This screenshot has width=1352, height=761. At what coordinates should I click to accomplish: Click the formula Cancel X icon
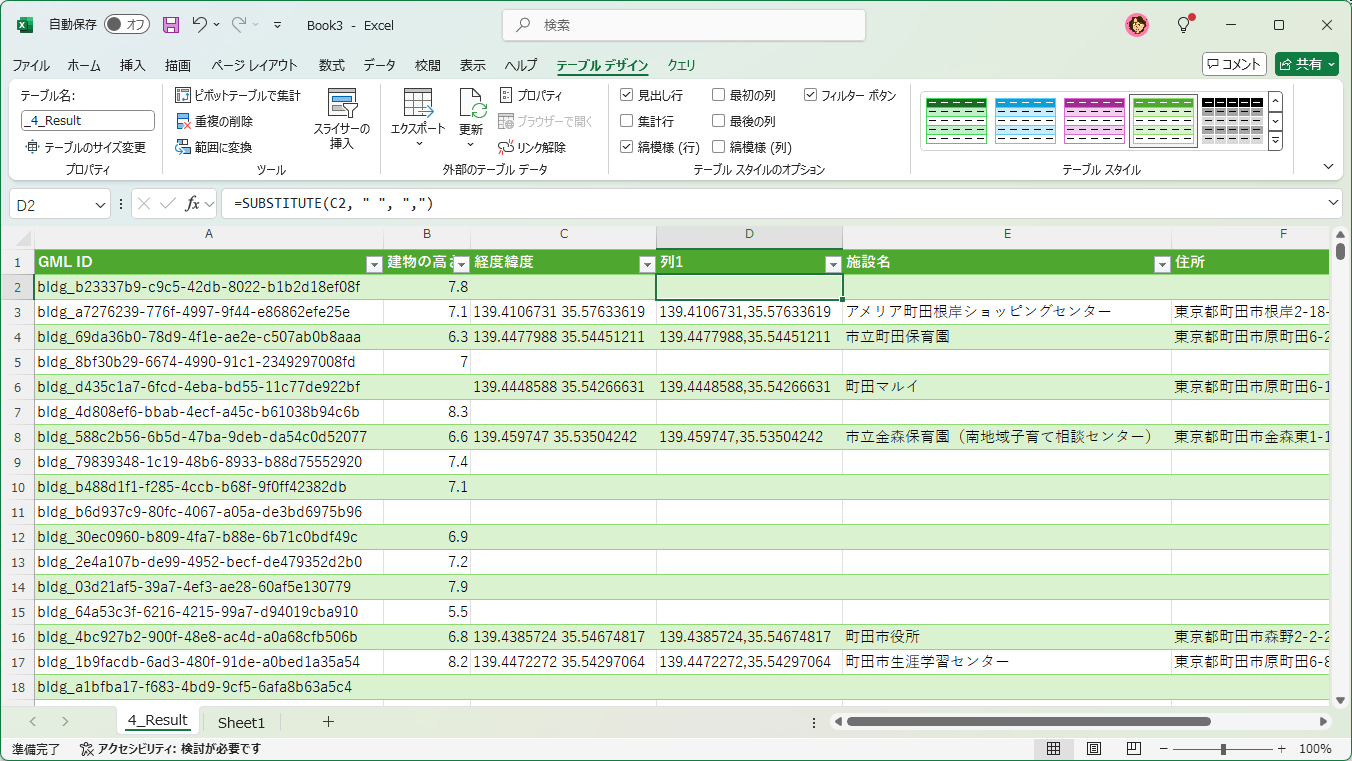pos(144,203)
